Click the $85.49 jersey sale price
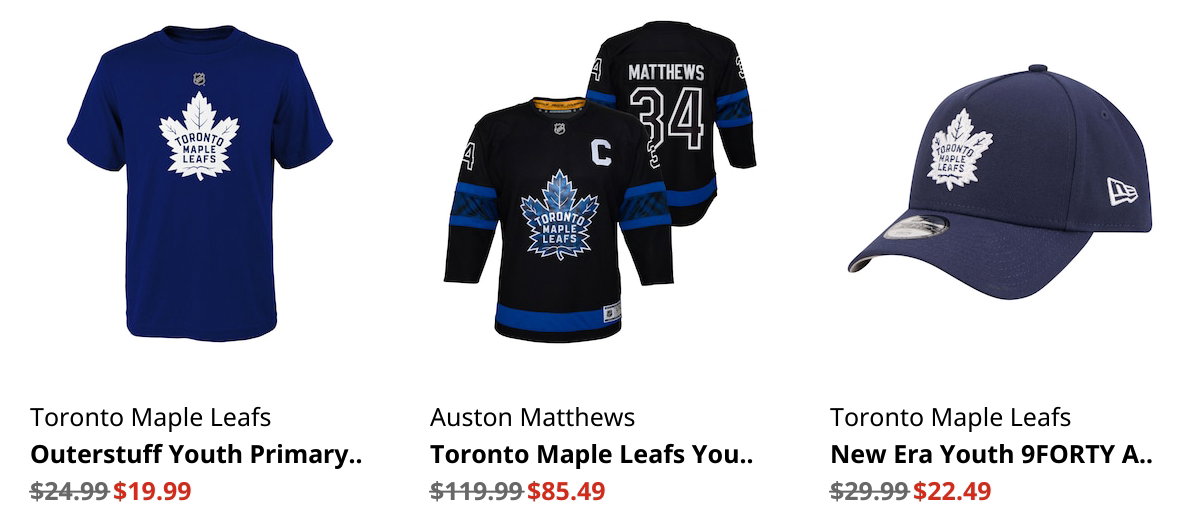 [566, 492]
